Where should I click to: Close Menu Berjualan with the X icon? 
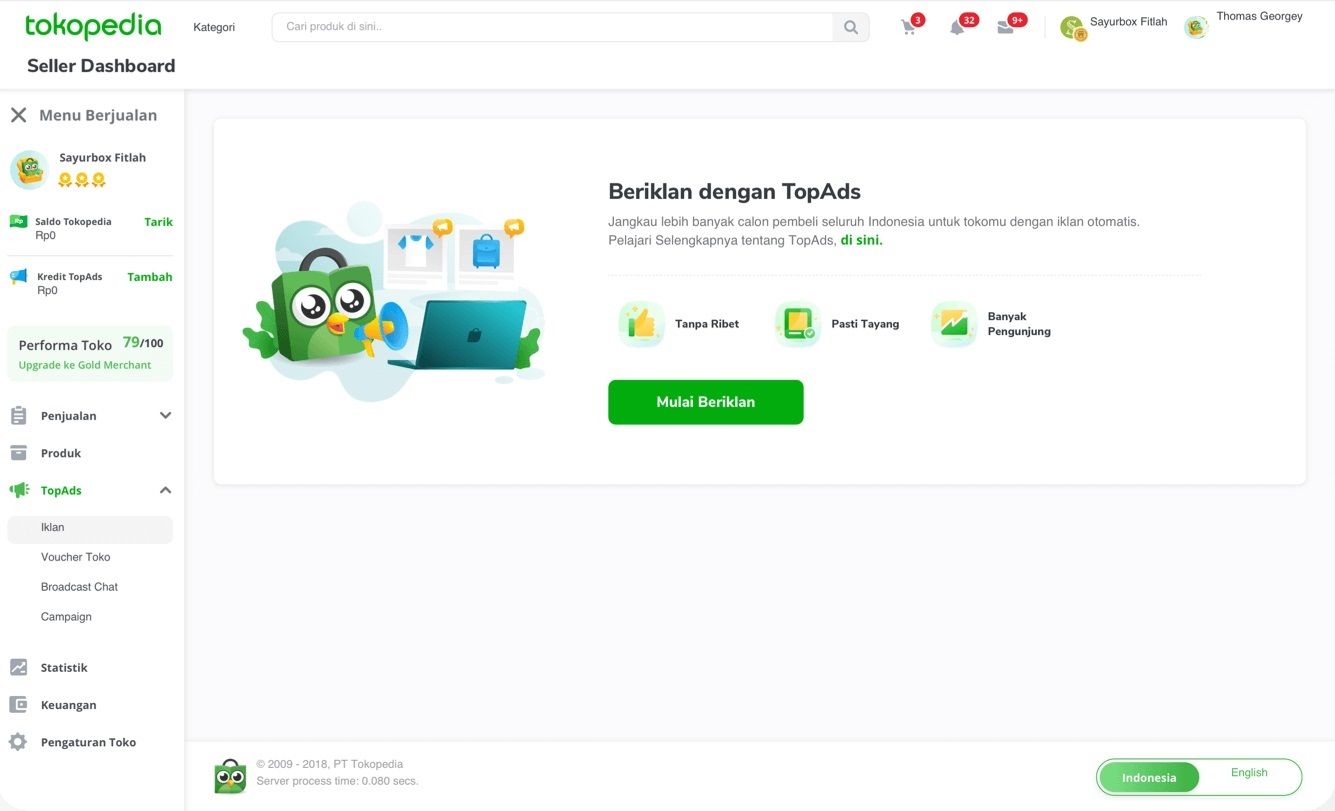pyautogui.click(x=18, y=115)
